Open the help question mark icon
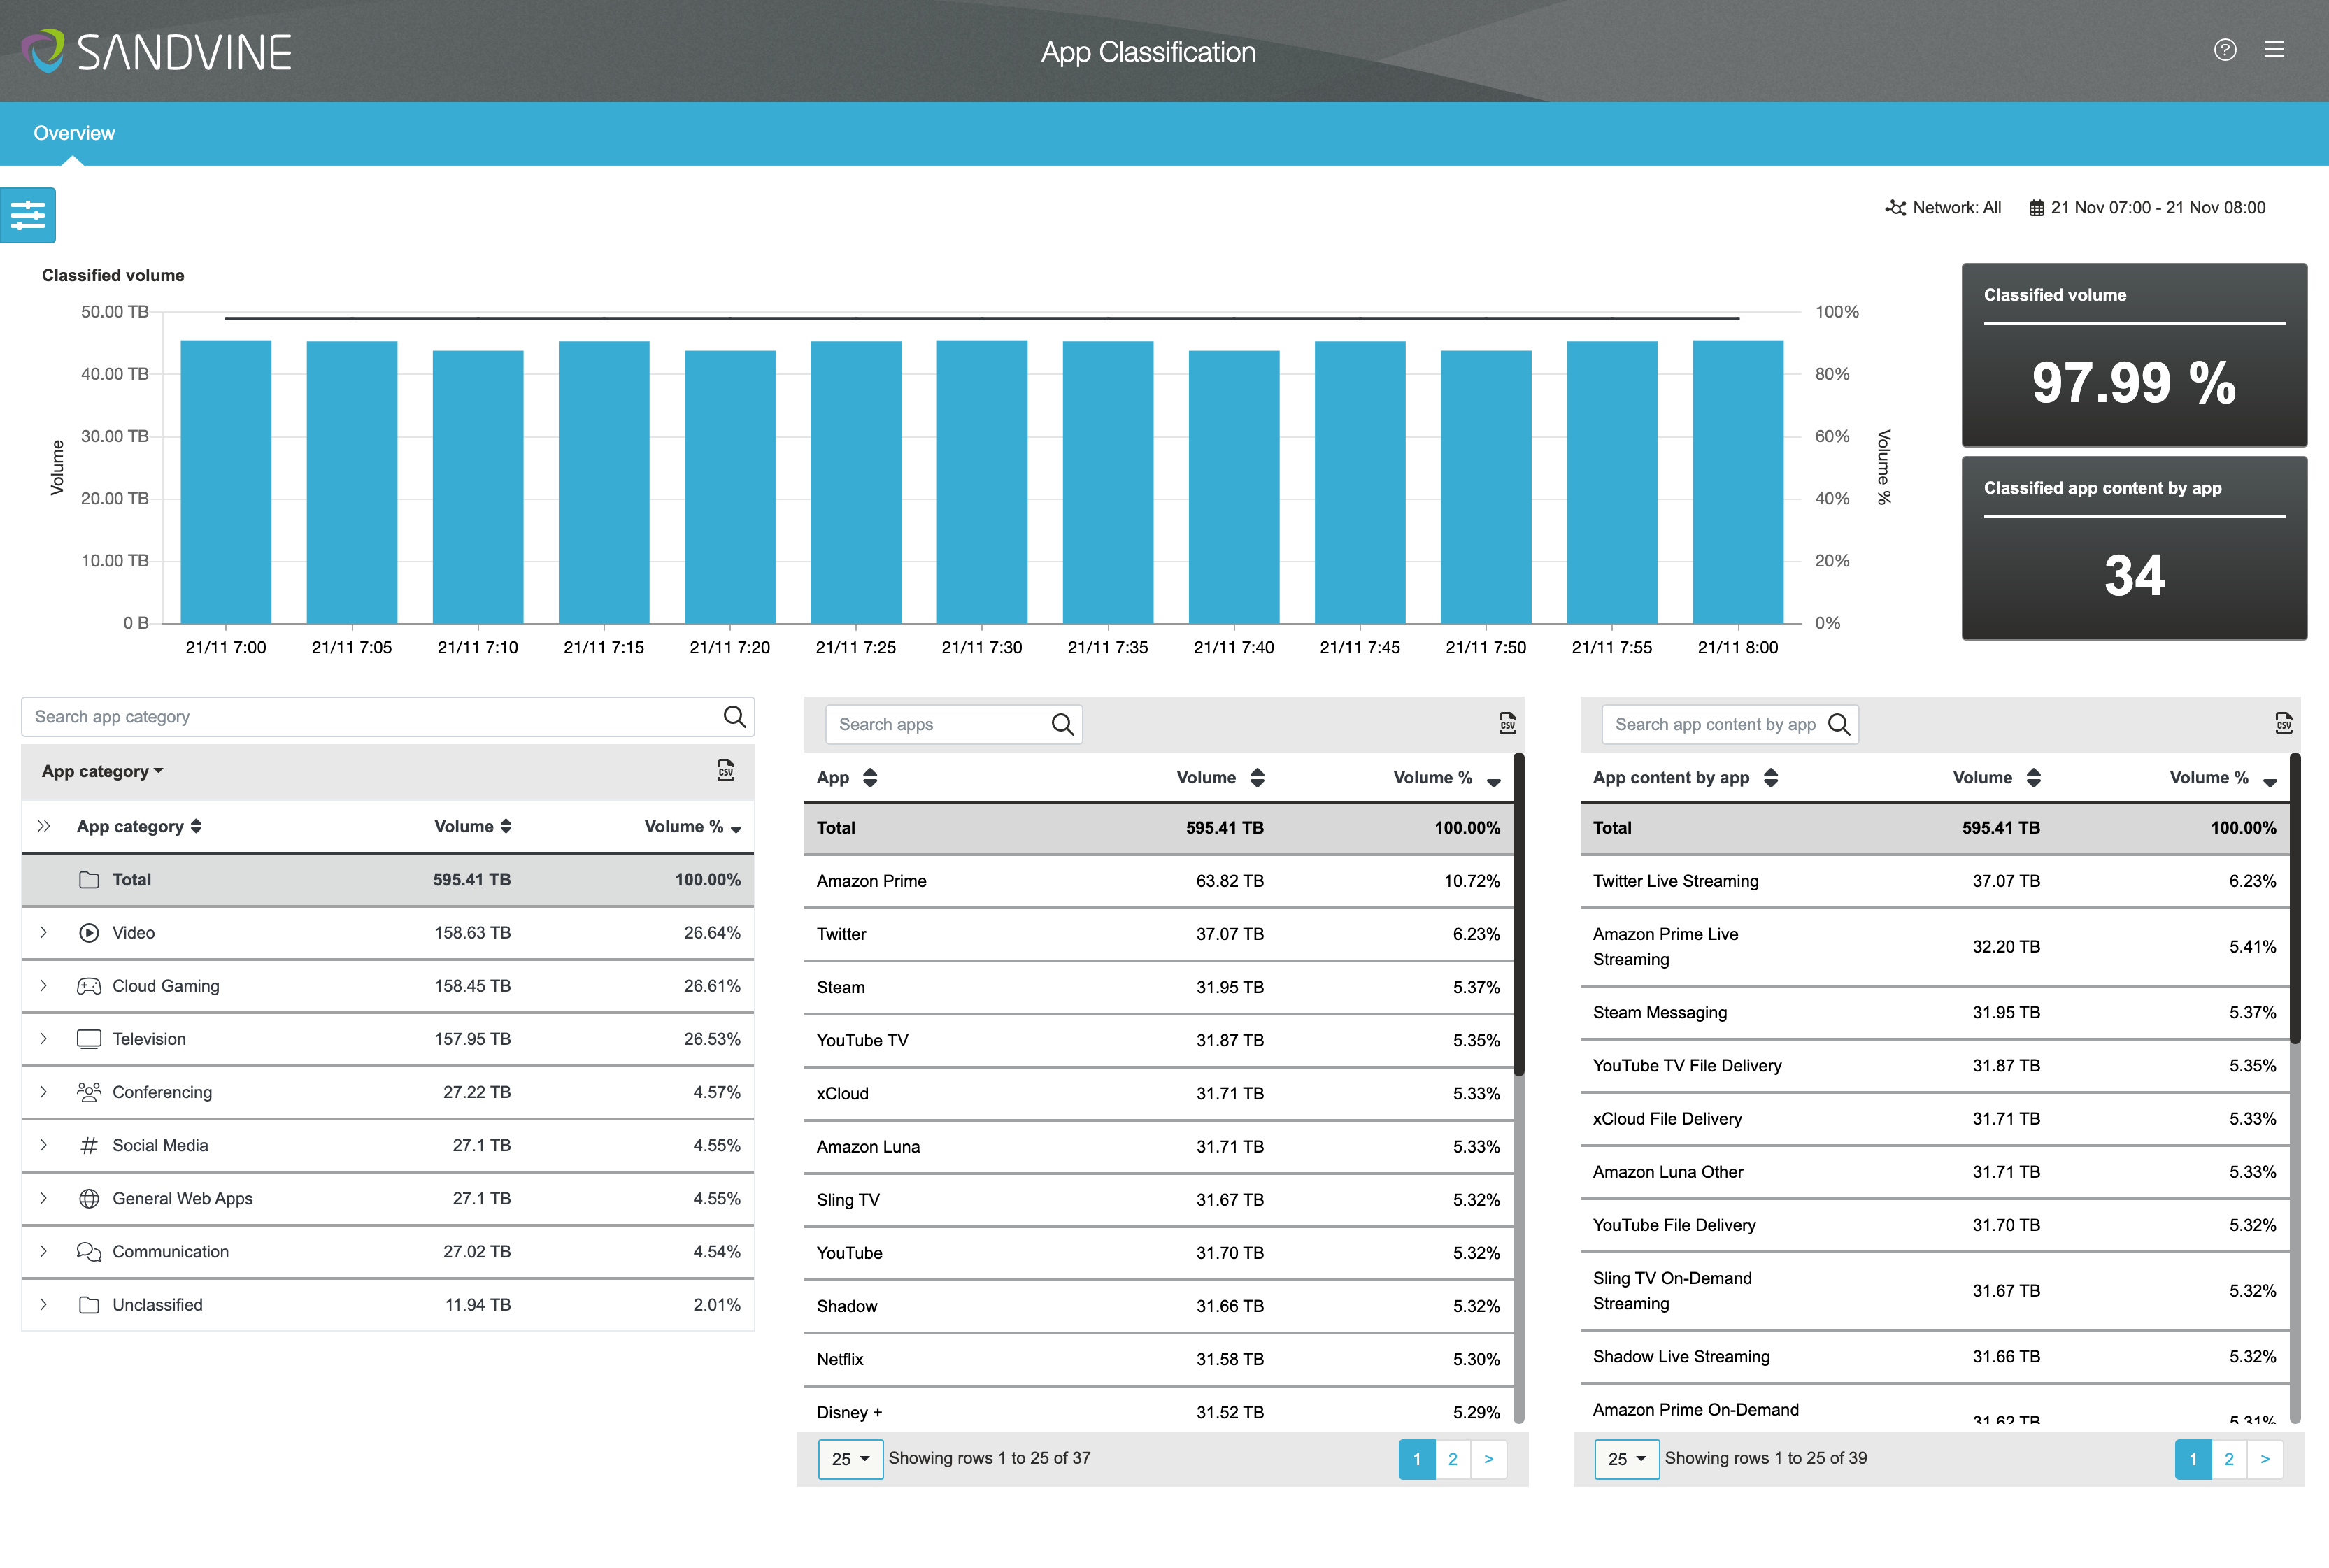The image size is (2329, 1568). pos(2224,50)
